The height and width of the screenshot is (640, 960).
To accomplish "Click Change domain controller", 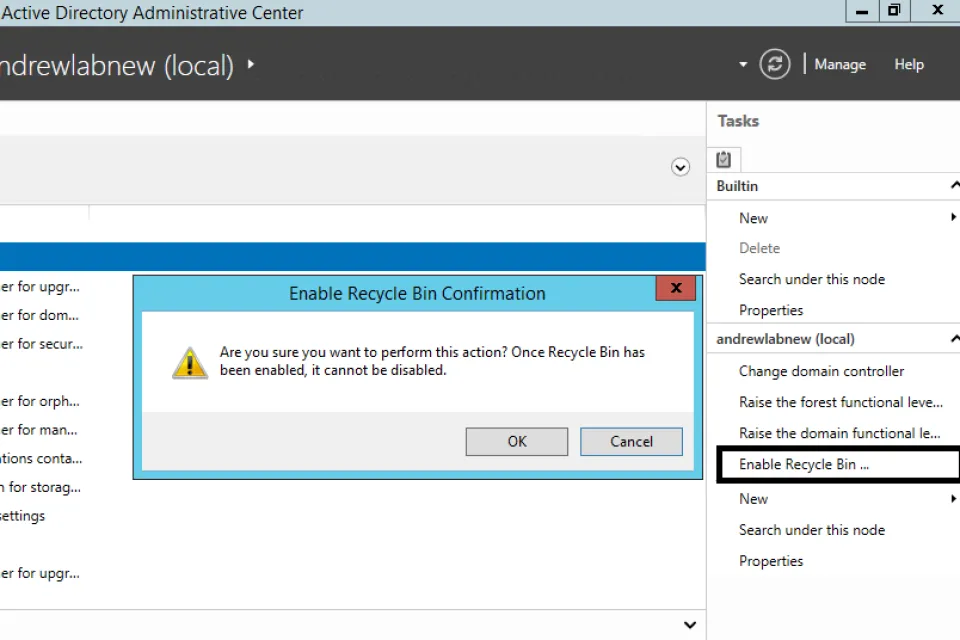I will coord(821,371).
